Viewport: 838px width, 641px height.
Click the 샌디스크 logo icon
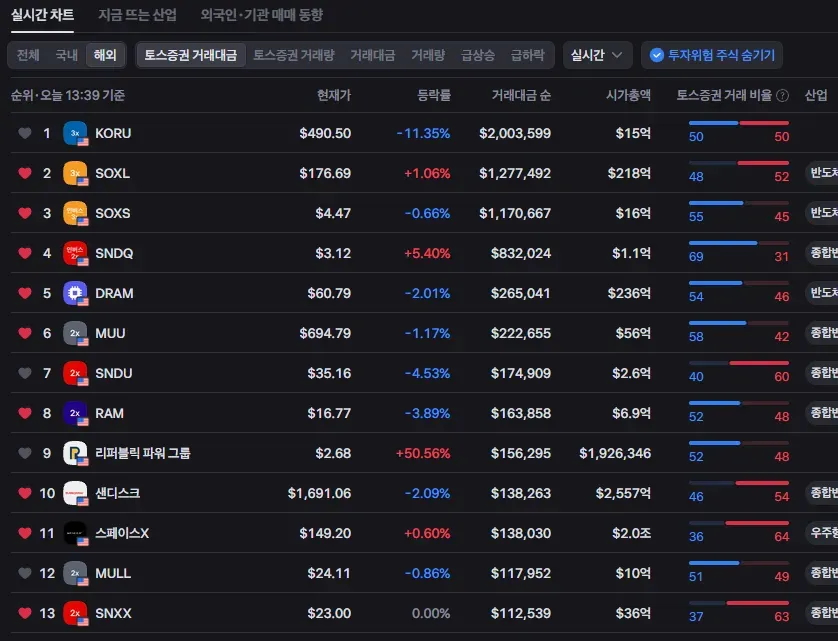(x=75, y=493)
